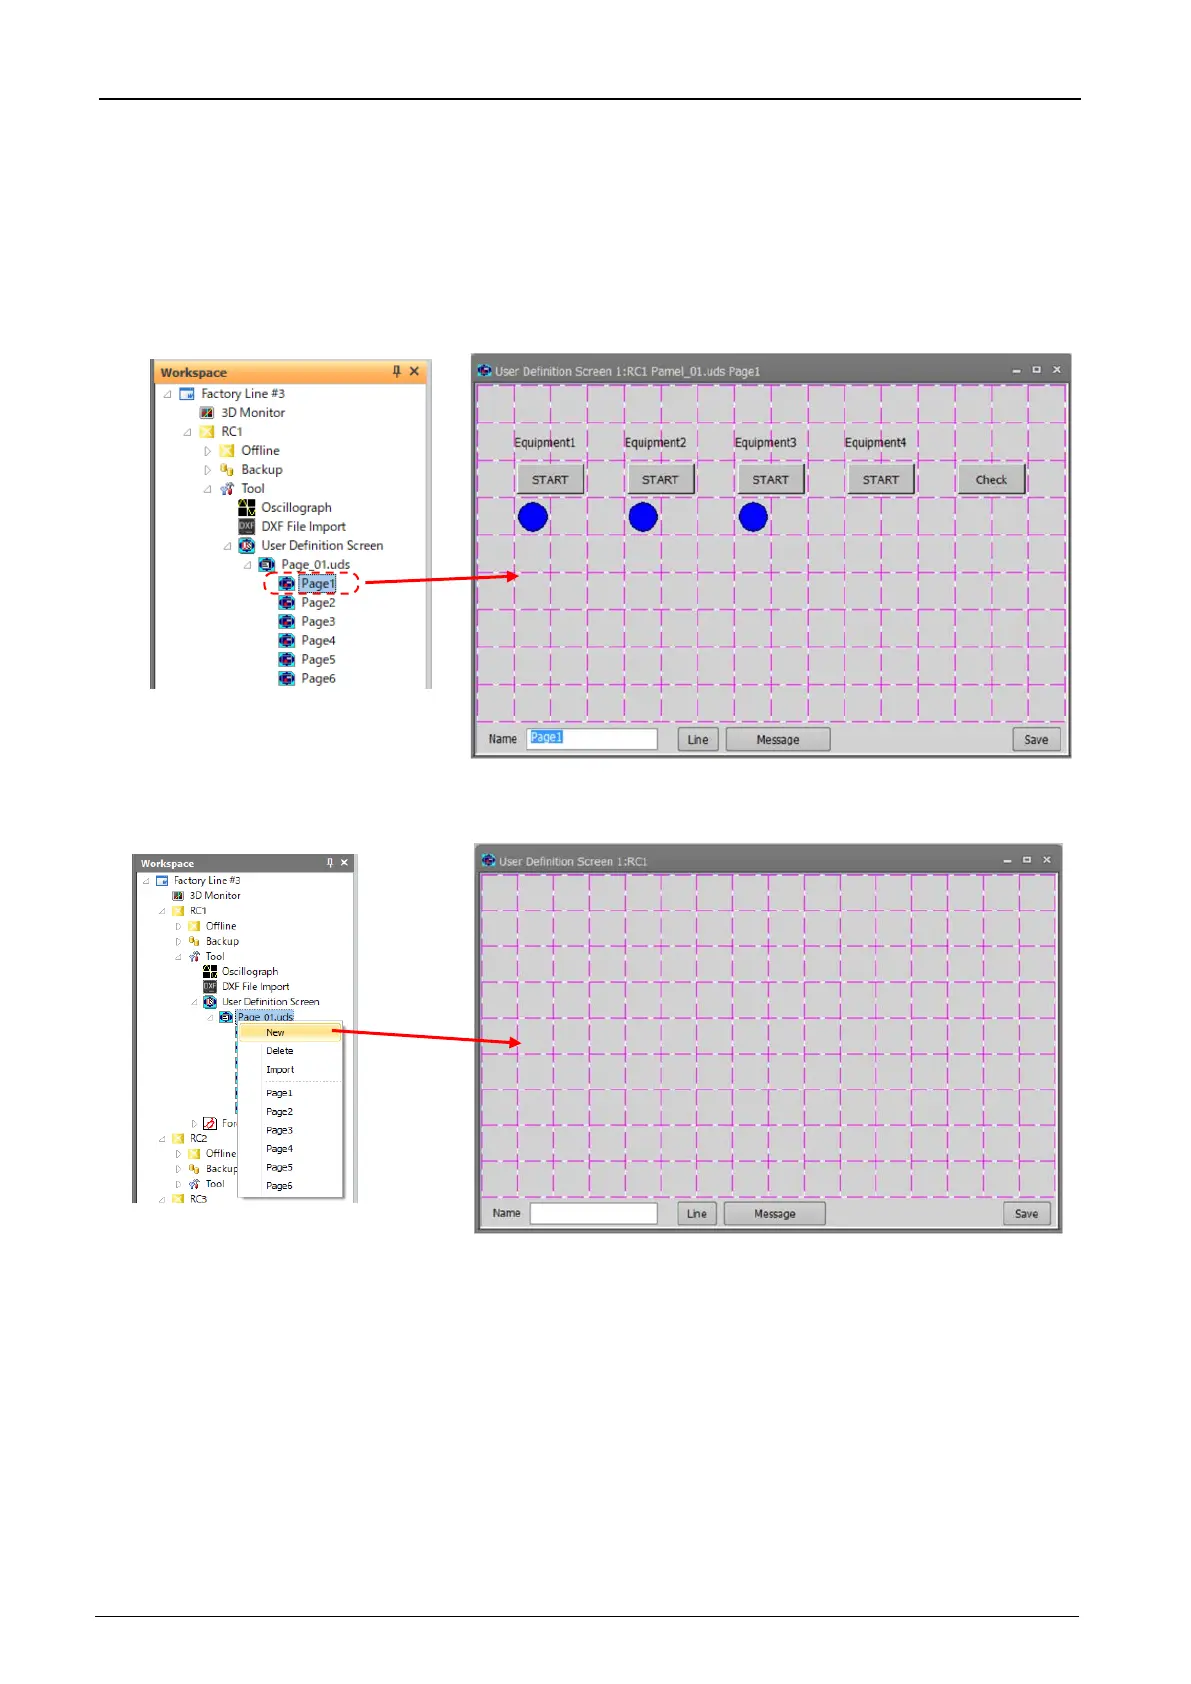Click the Backup icon under RC1 in orange-header Workspace

(227, 470)
